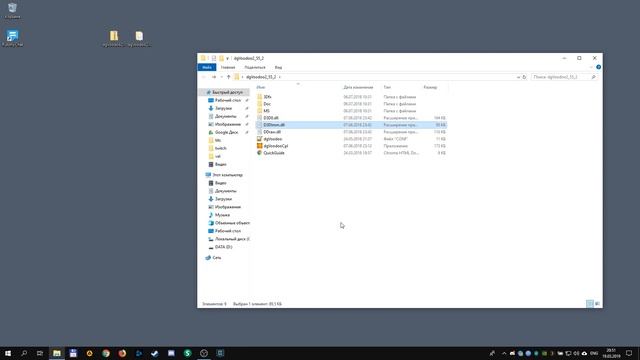Select the highlighted D3DImm.dll row
This screenshot has width=640, height=360.
[351, 125]
